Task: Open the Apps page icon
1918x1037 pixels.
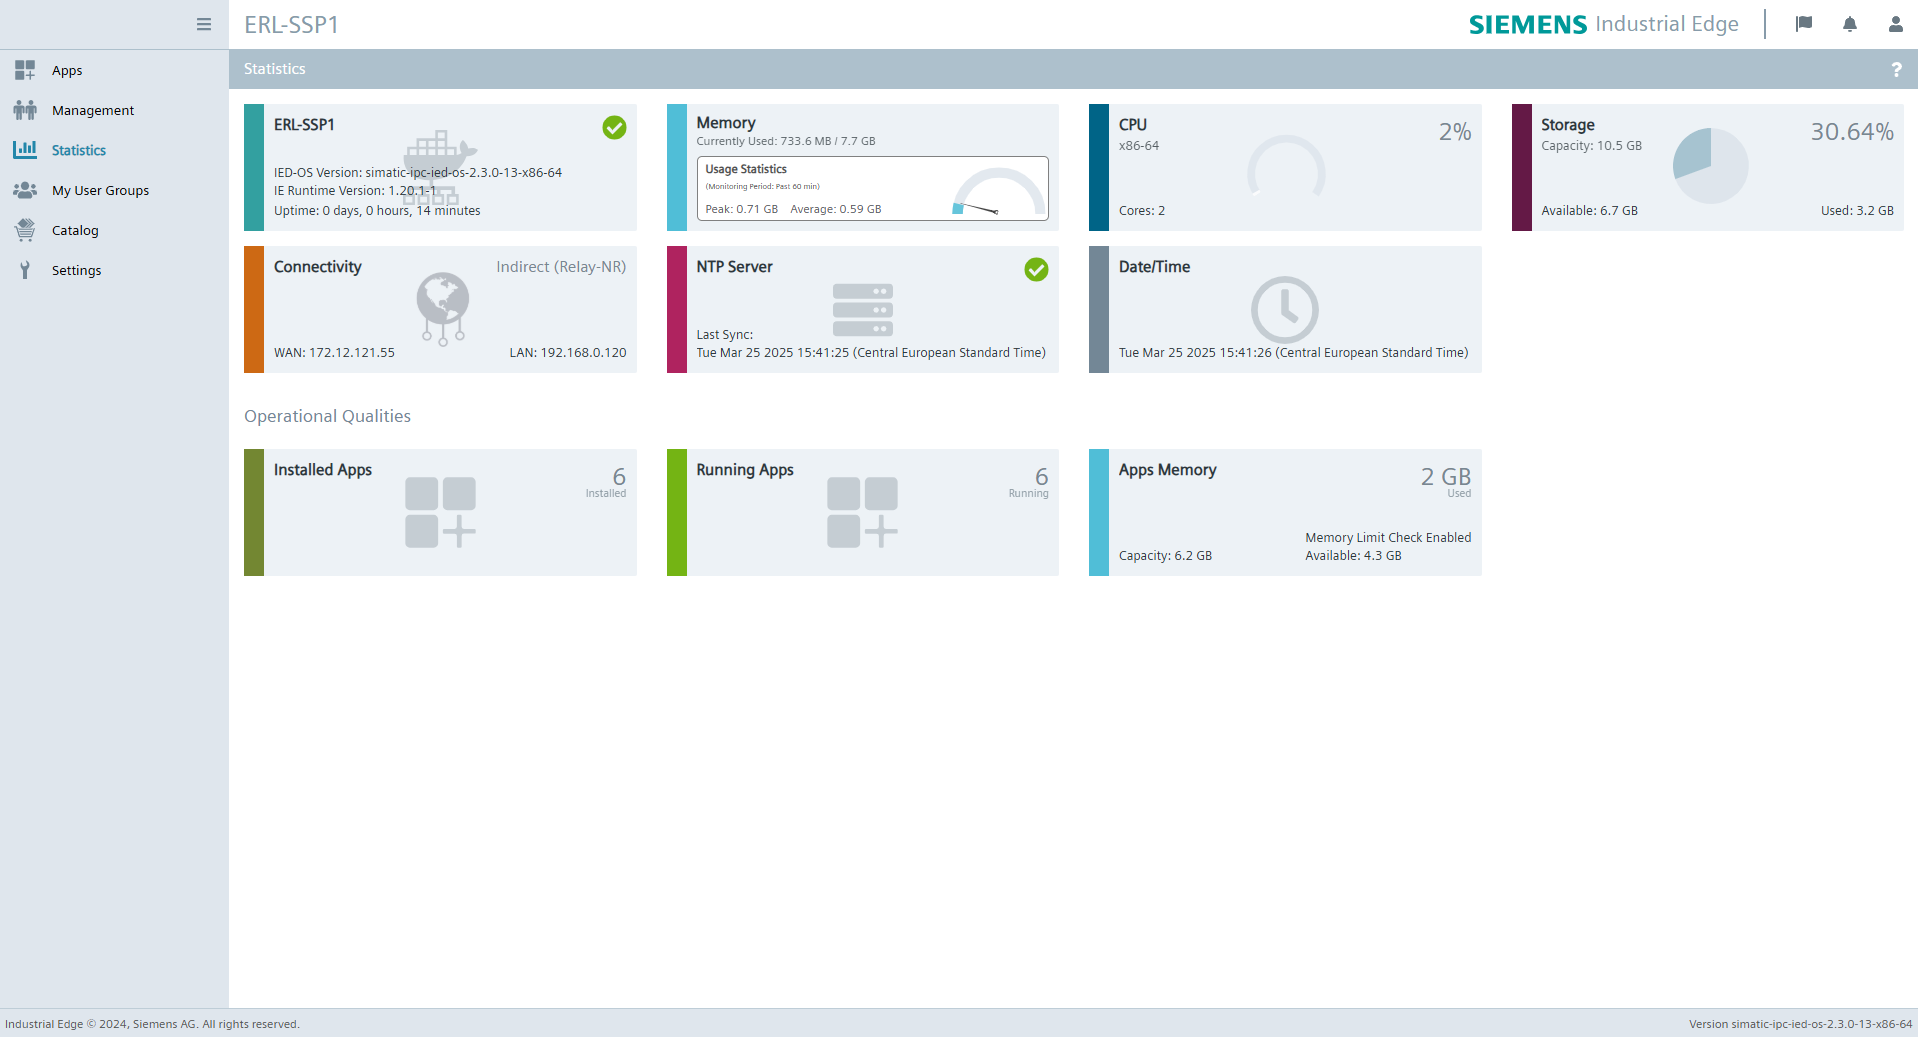Action: coord(25,70)
